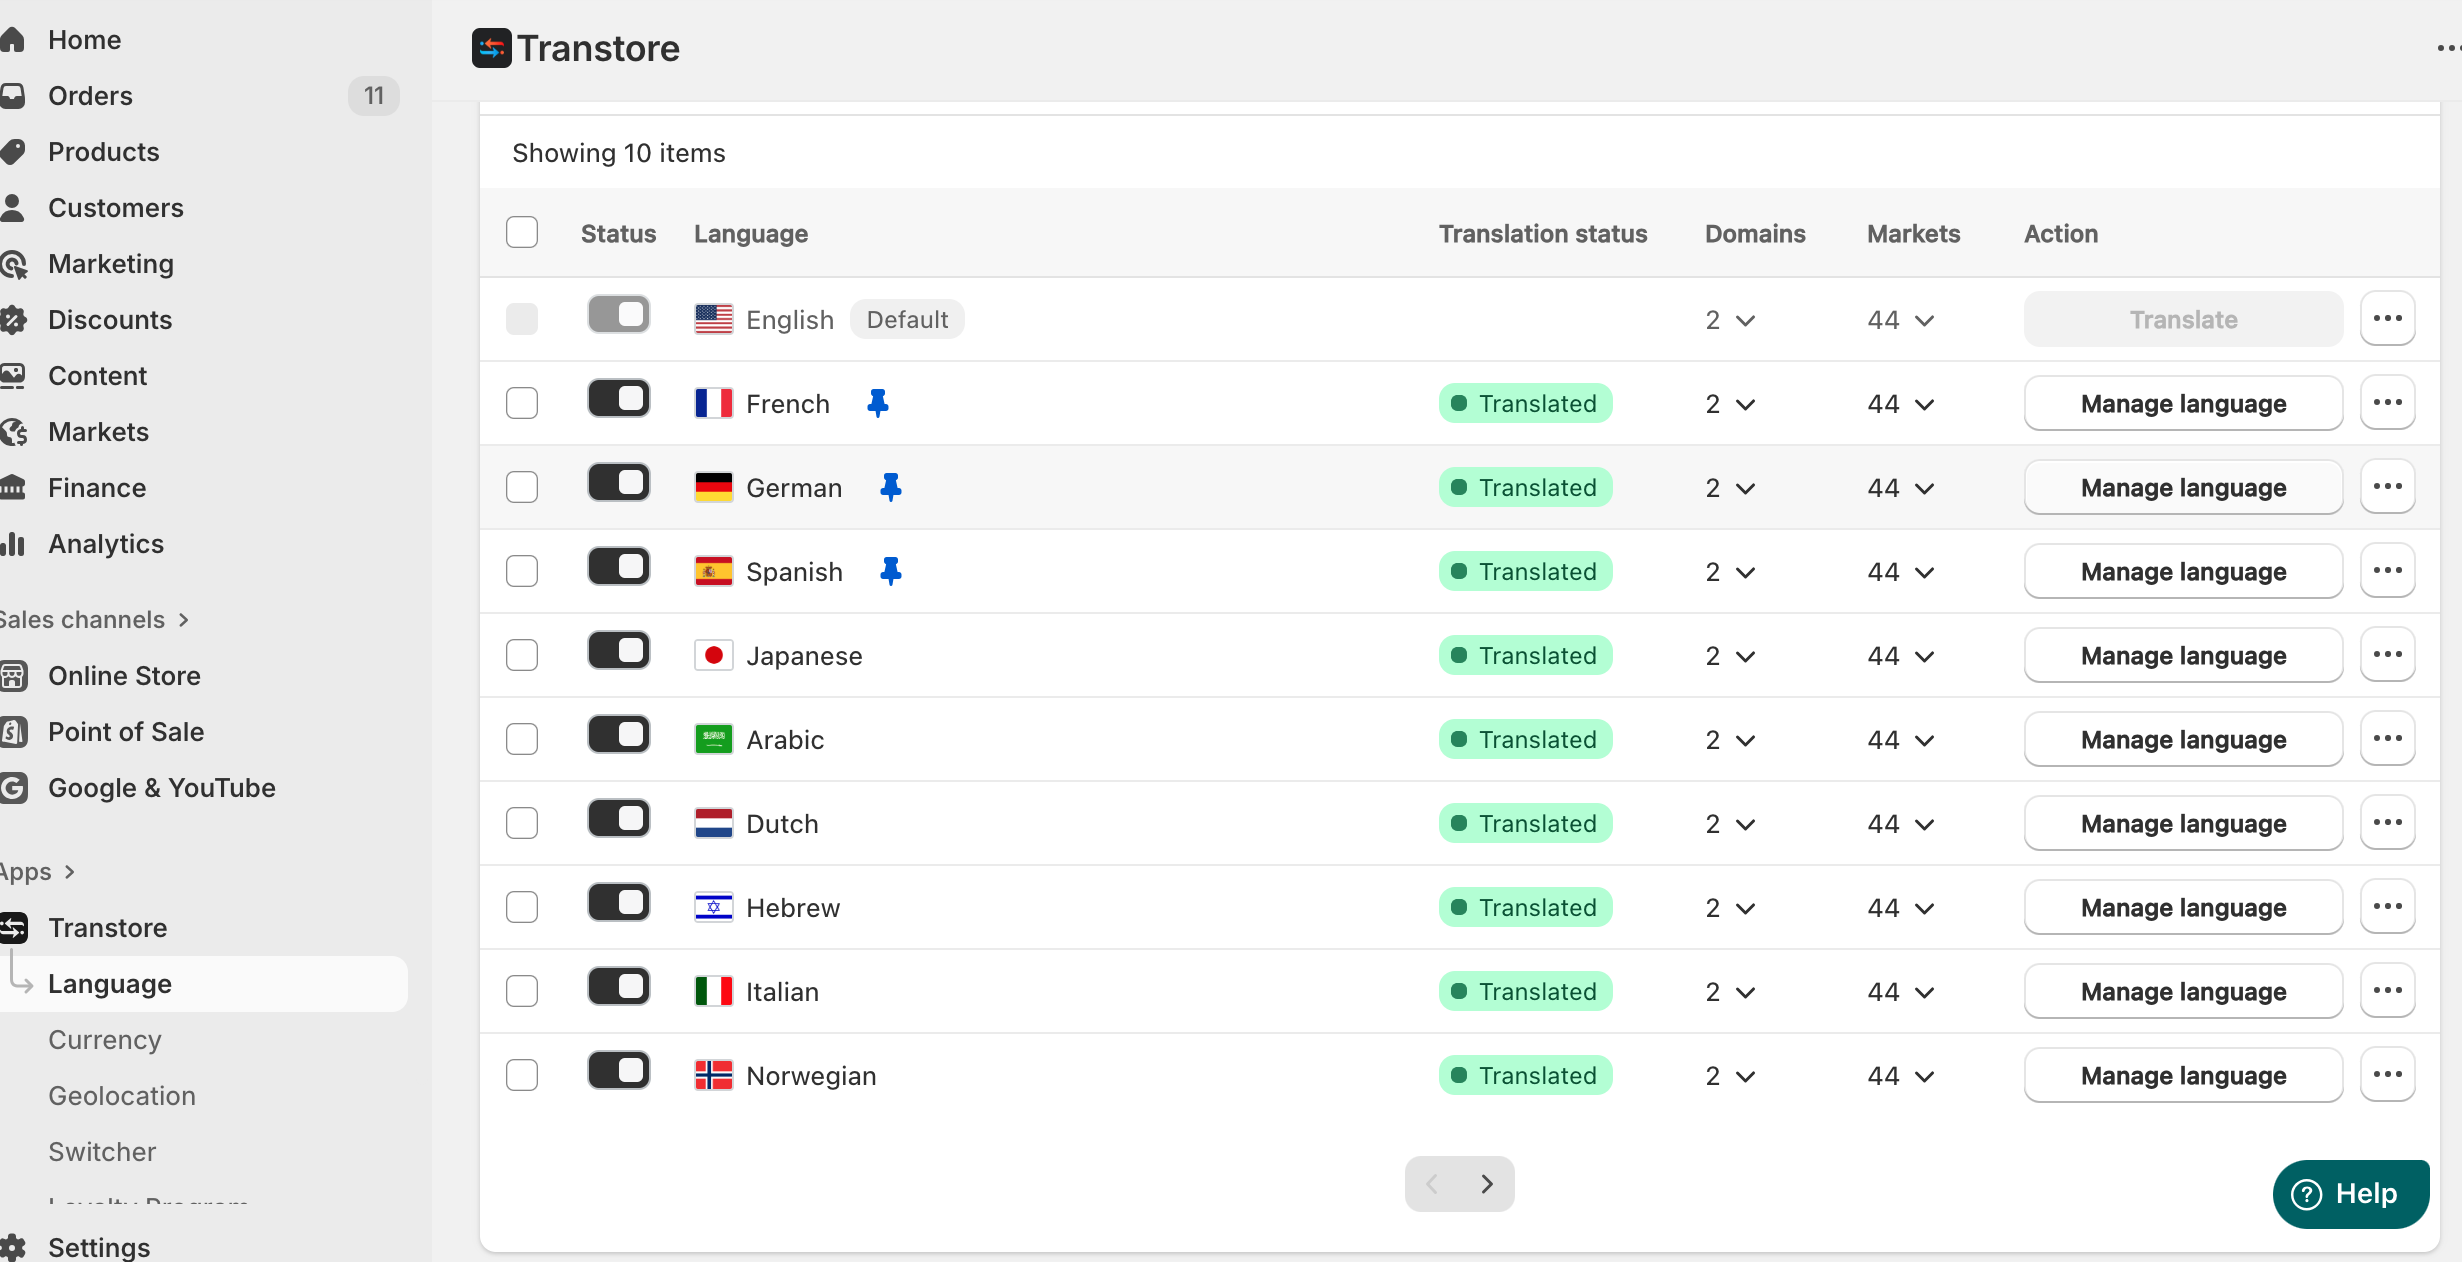Go to next page arrow
Screen dimensions: 2462x1262
pyautogui.click(x=1487, y=1184)
